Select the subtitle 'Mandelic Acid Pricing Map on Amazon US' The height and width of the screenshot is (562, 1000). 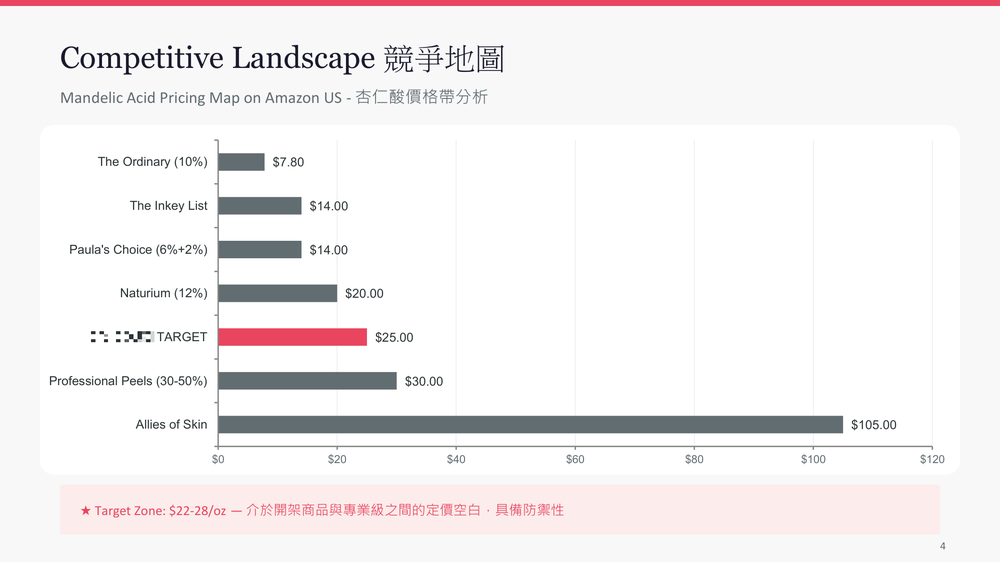pos(201,98)
